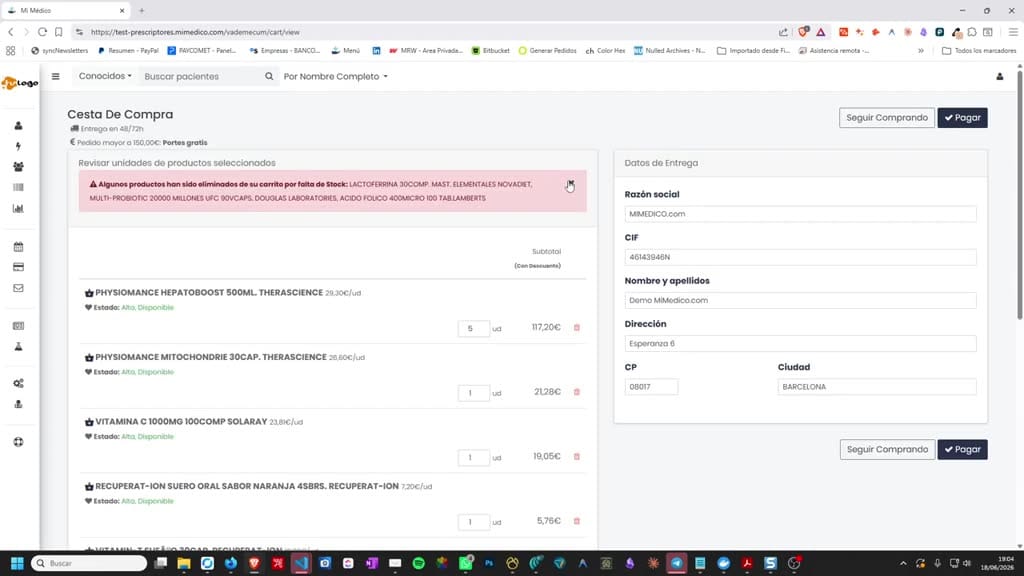The image size is (1024, 576).
Task: Focus the Buscar pacientes search field
Action: 201,76
